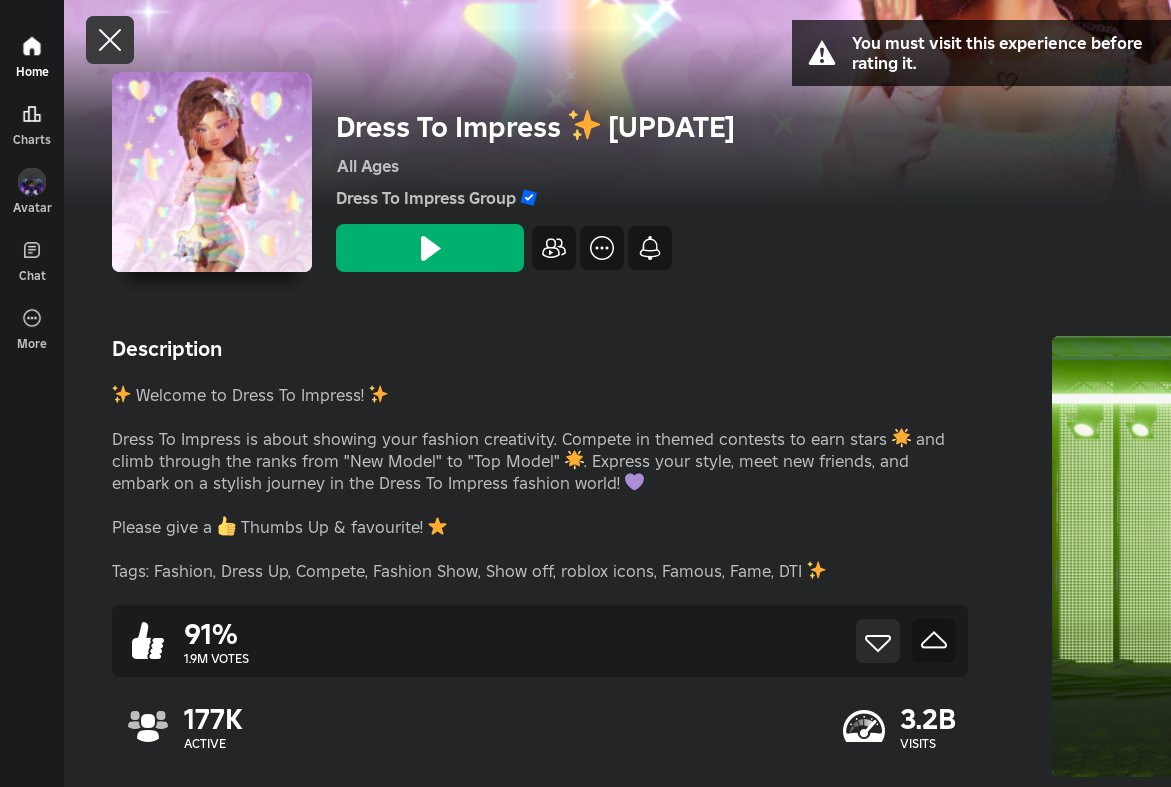Close the experience details overlay

110,40
